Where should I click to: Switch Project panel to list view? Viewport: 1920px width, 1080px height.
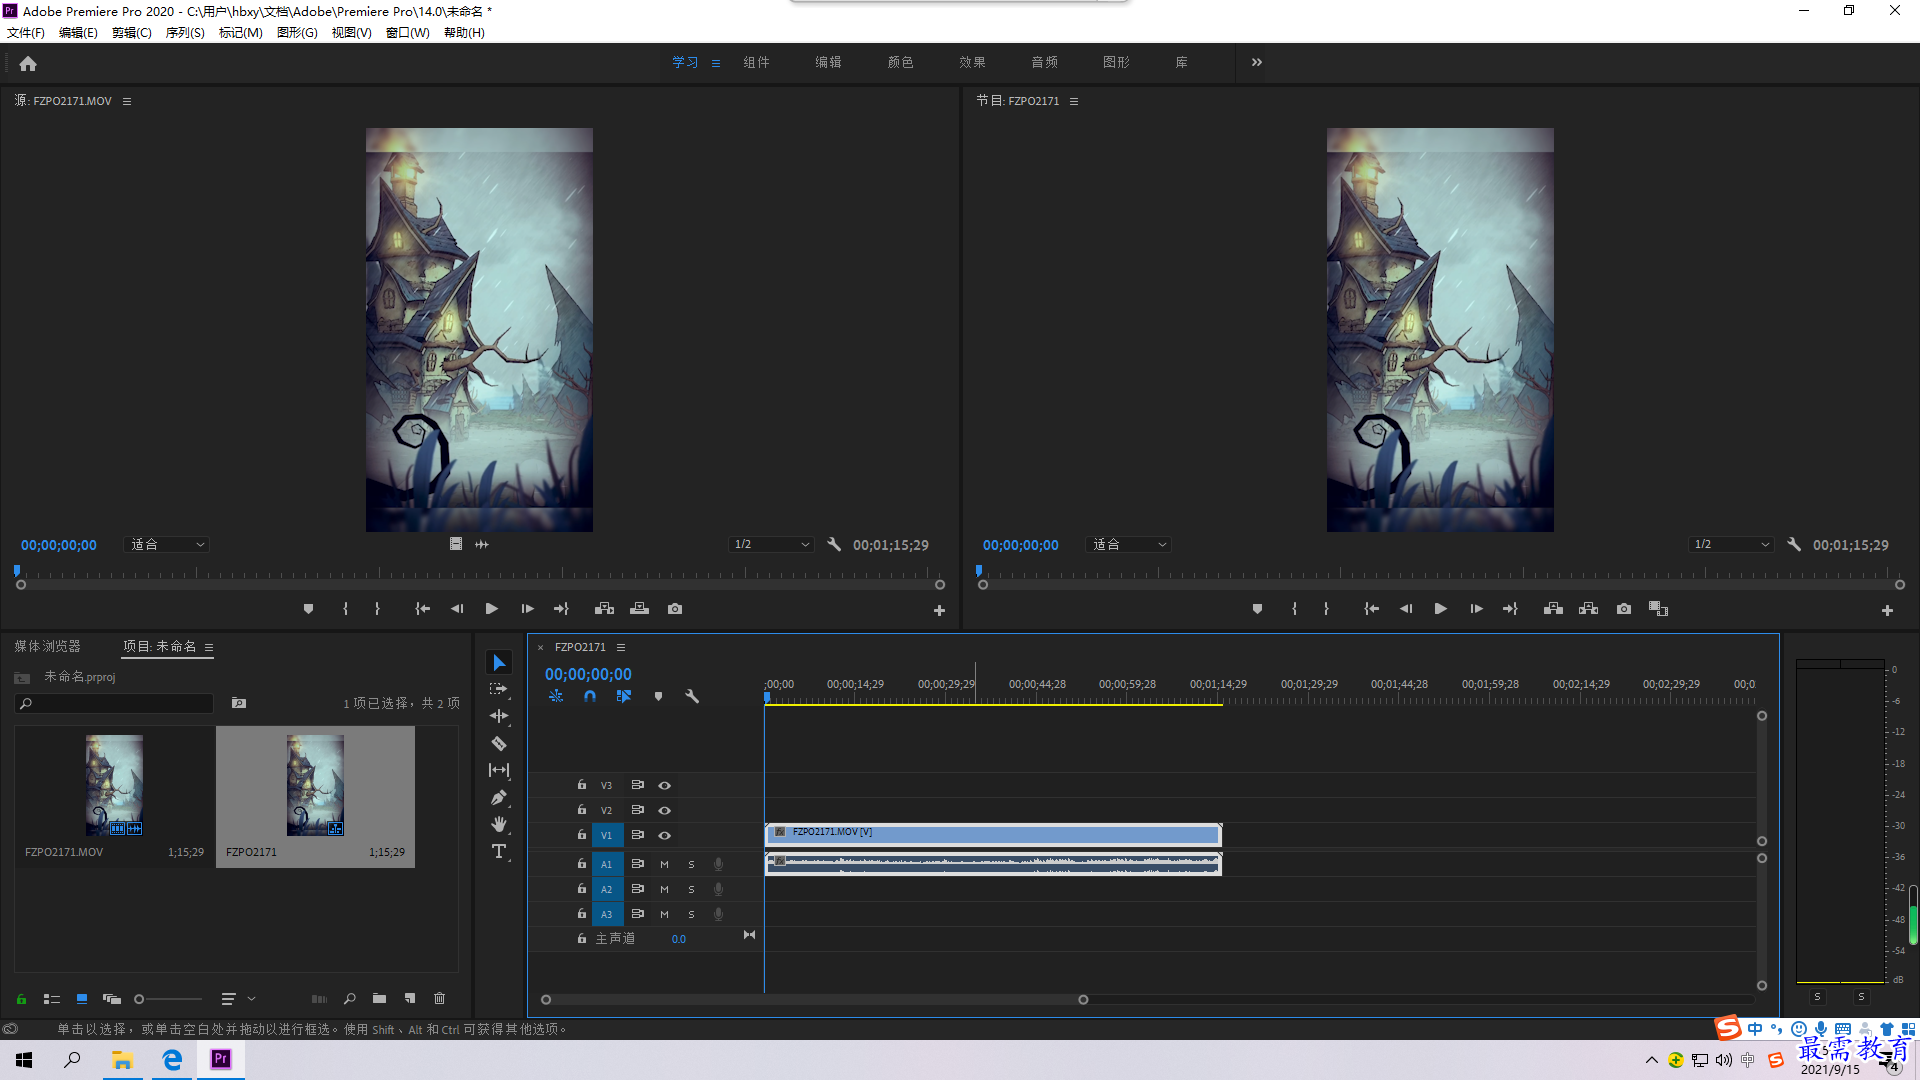pos(52,999)
